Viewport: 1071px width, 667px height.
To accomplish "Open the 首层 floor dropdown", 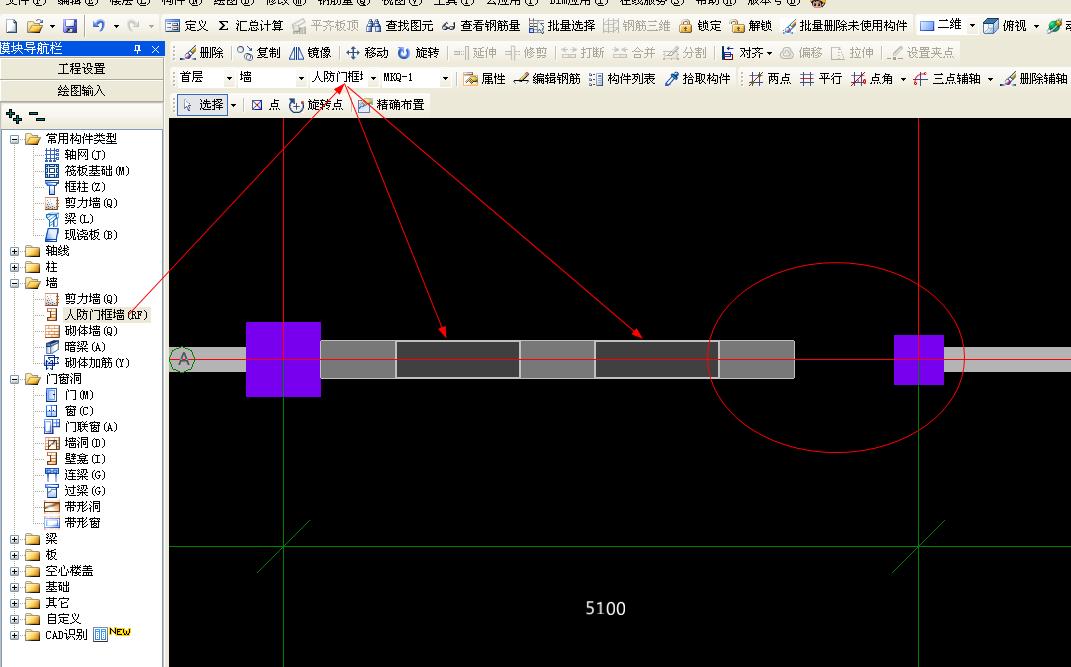I will pos(229,79).
